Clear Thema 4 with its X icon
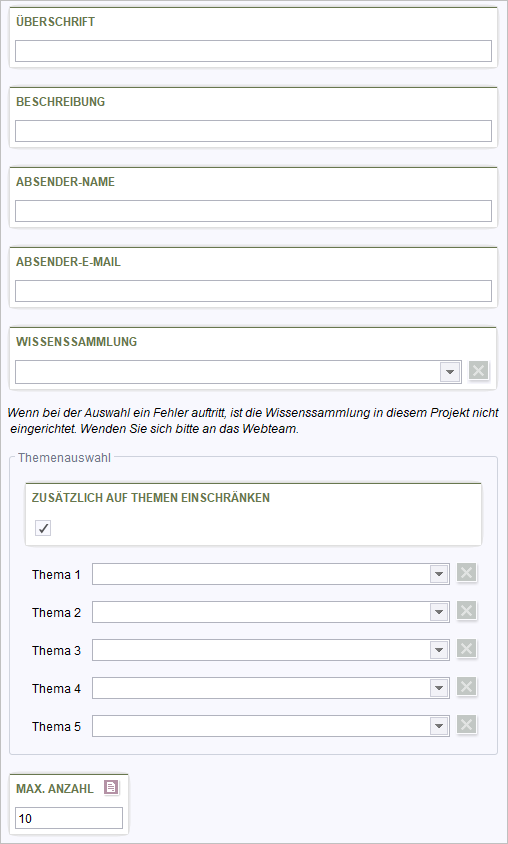This screenshot has width=508, height=844. point(467,687)
